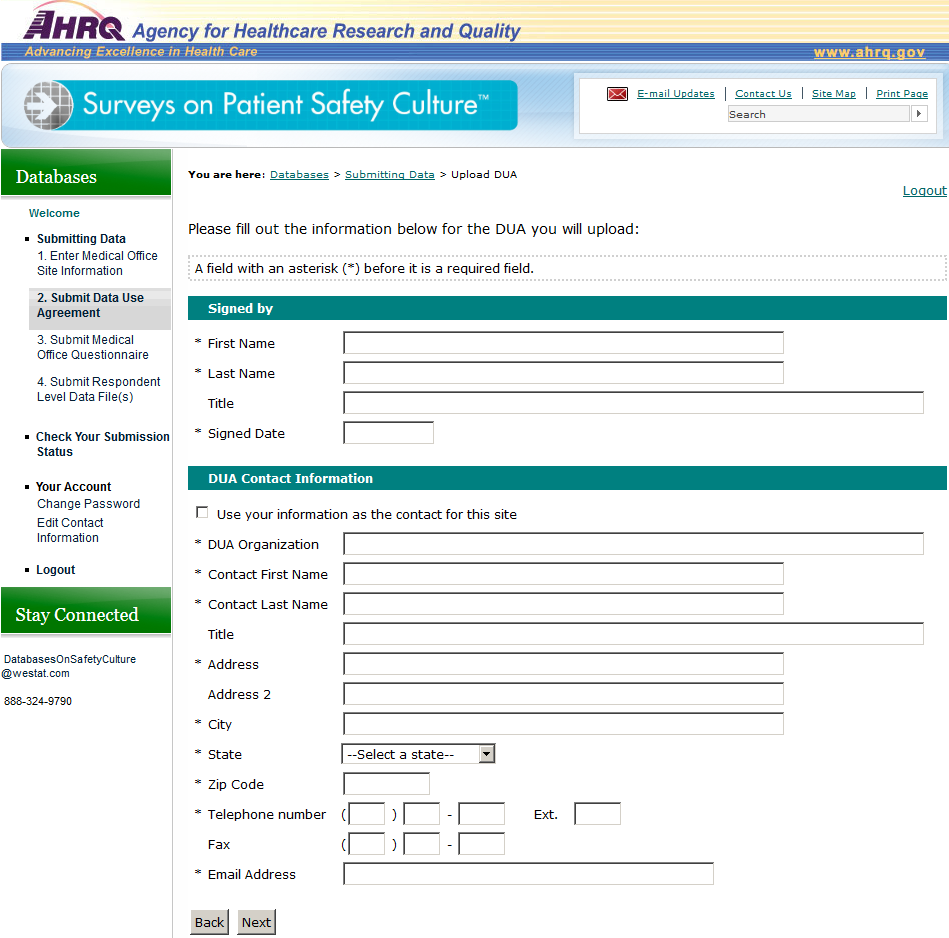This screenshot has width=949, height=938.
Task: Click into the Search box
Action: tap(819, 114)
